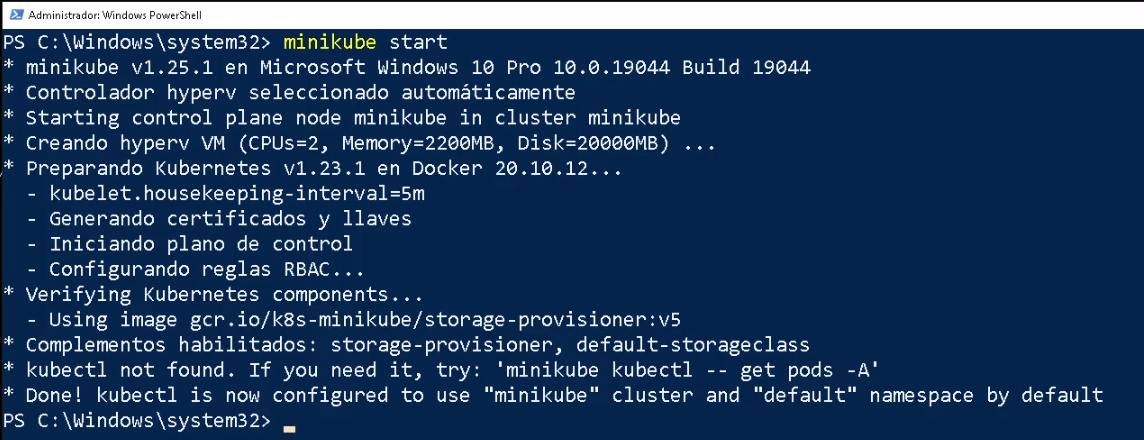Screen dimensions: 1144x440
Task: Click the yellow "minikube" command word
Action: [x=330, y=42]
